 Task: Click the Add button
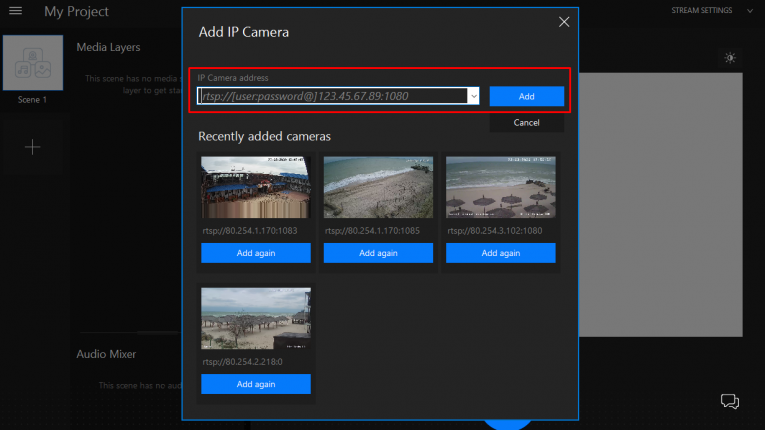[x=526, y=96]
